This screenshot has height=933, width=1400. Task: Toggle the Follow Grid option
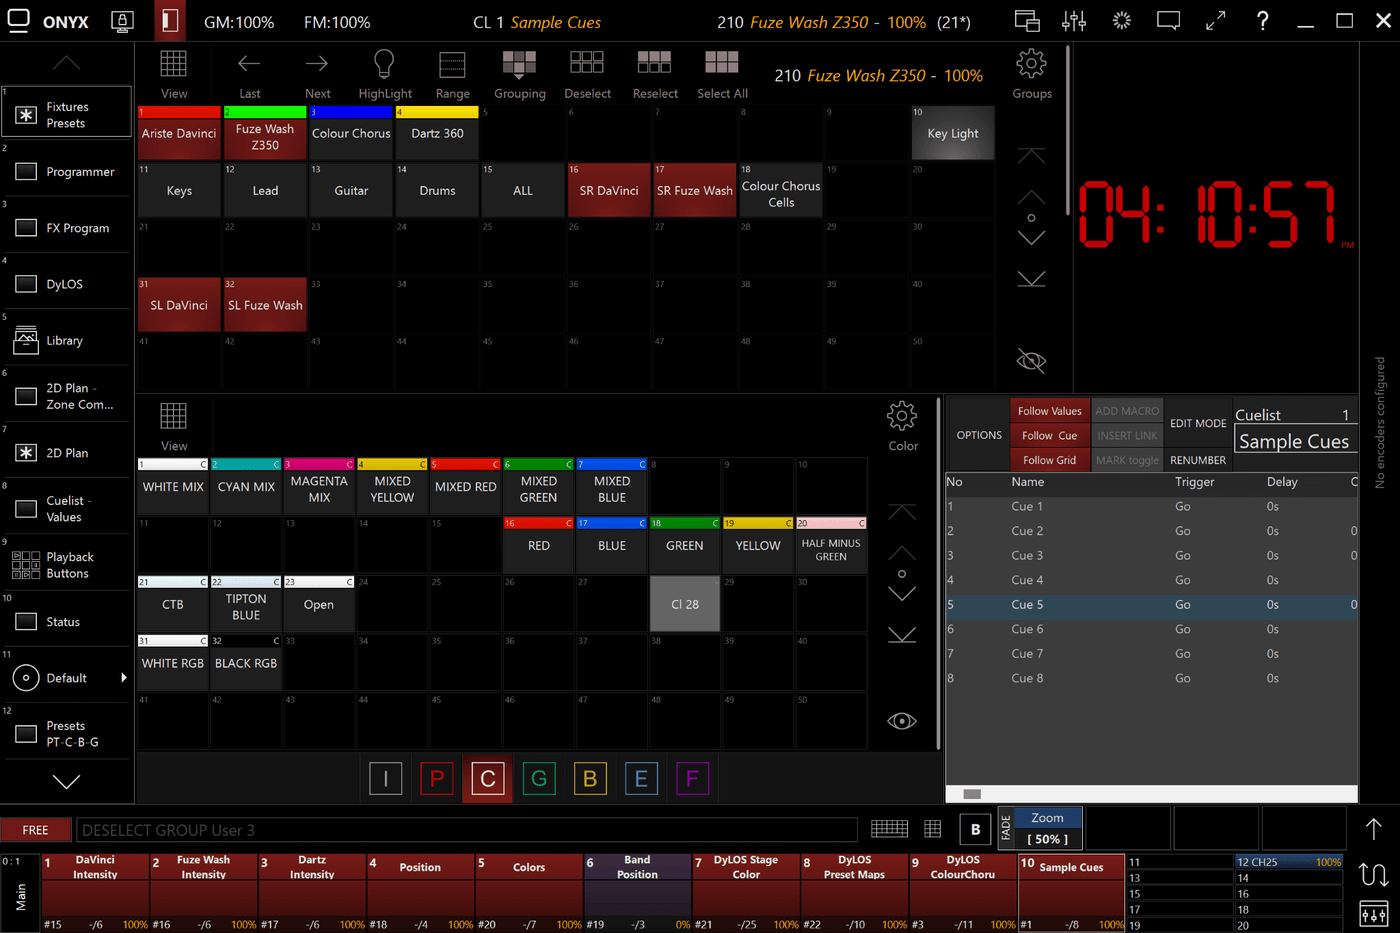point(1049,460)
